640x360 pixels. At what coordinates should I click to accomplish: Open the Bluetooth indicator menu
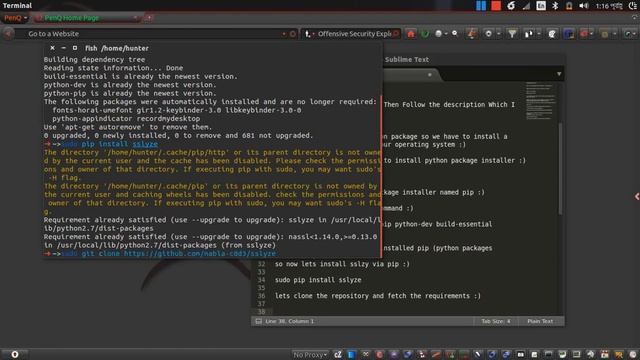point(555,6)
